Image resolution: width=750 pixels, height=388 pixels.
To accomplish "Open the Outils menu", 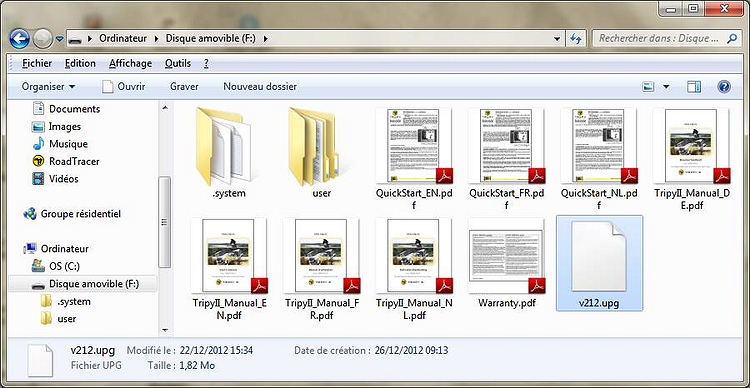I will pos(177,63).
